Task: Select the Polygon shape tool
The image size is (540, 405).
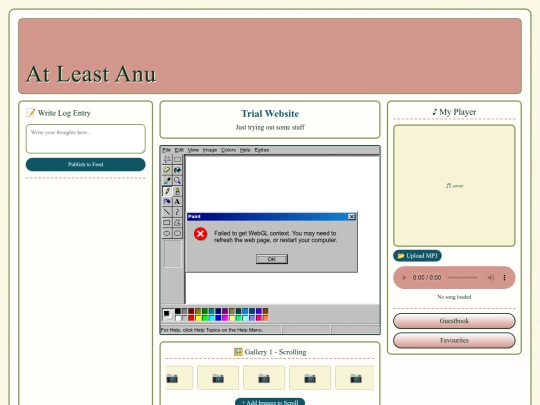Action: coord(177,222)
